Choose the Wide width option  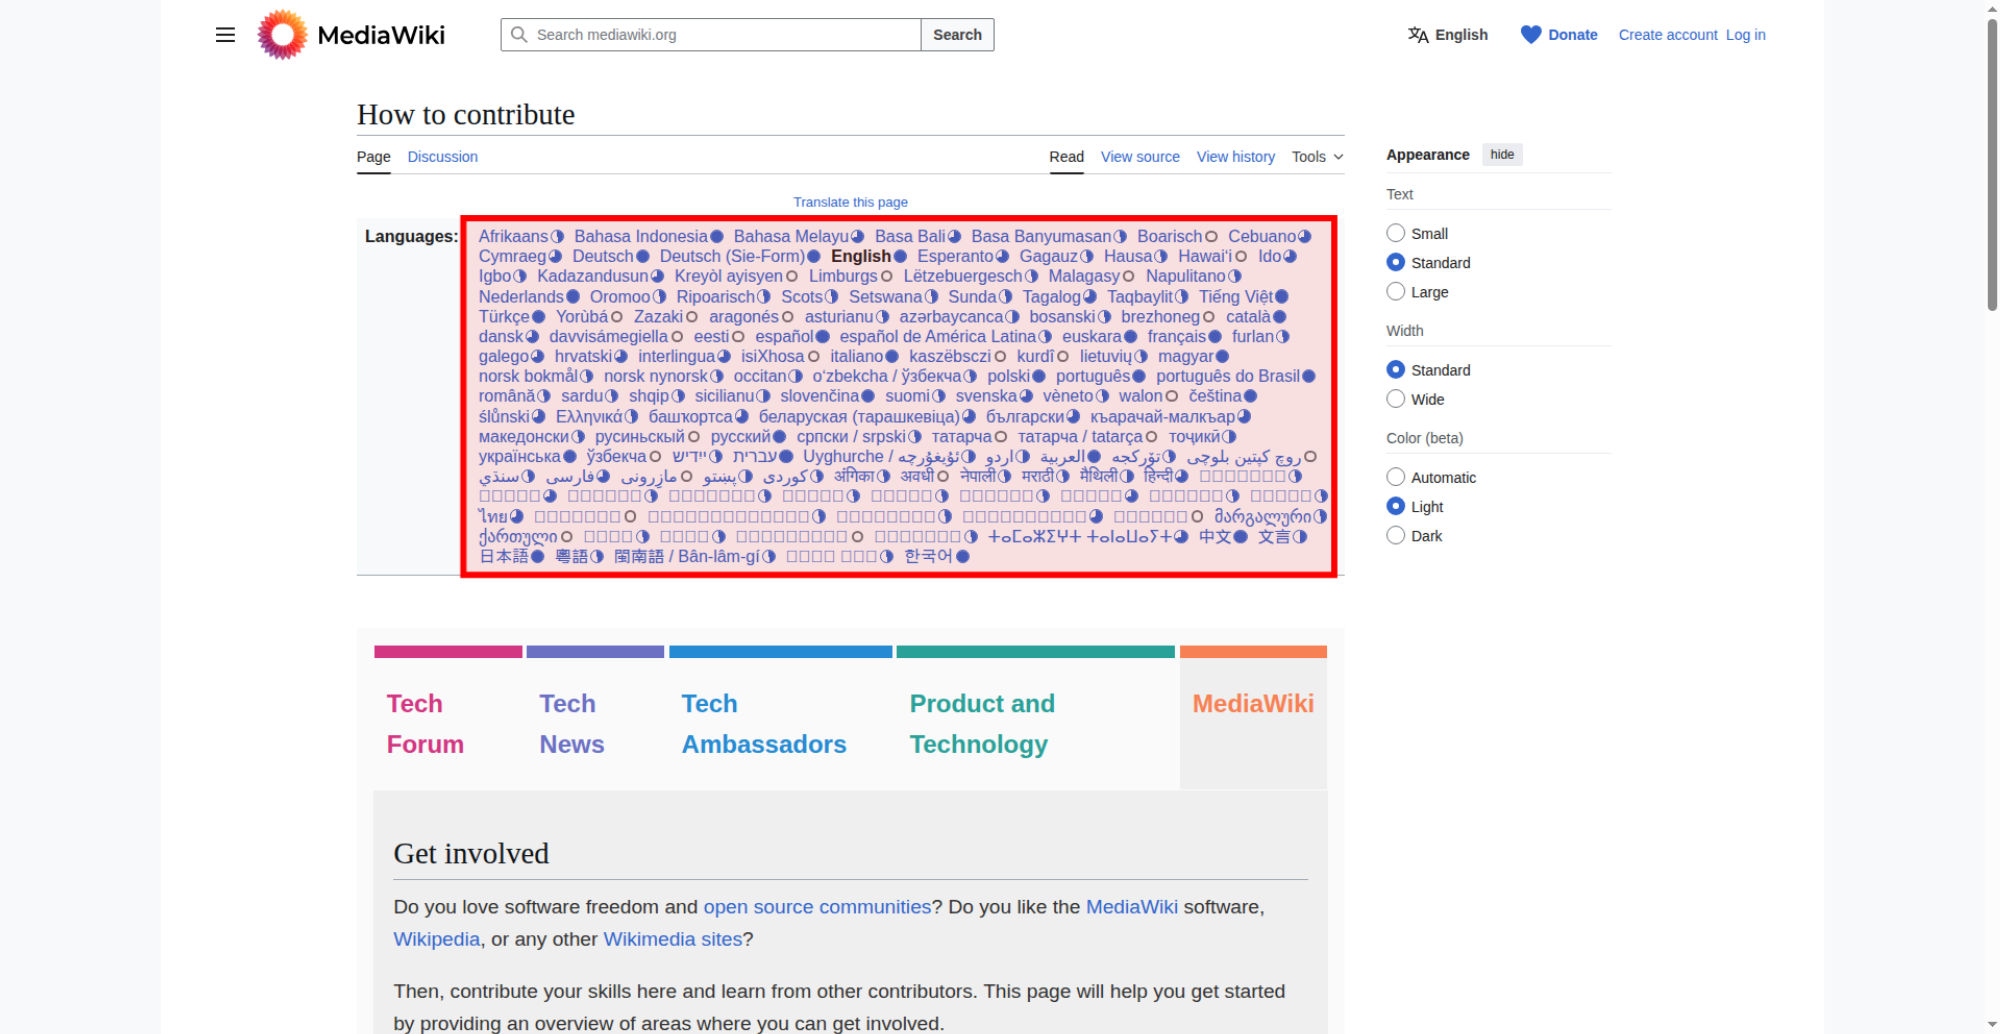click(1396, 399)
